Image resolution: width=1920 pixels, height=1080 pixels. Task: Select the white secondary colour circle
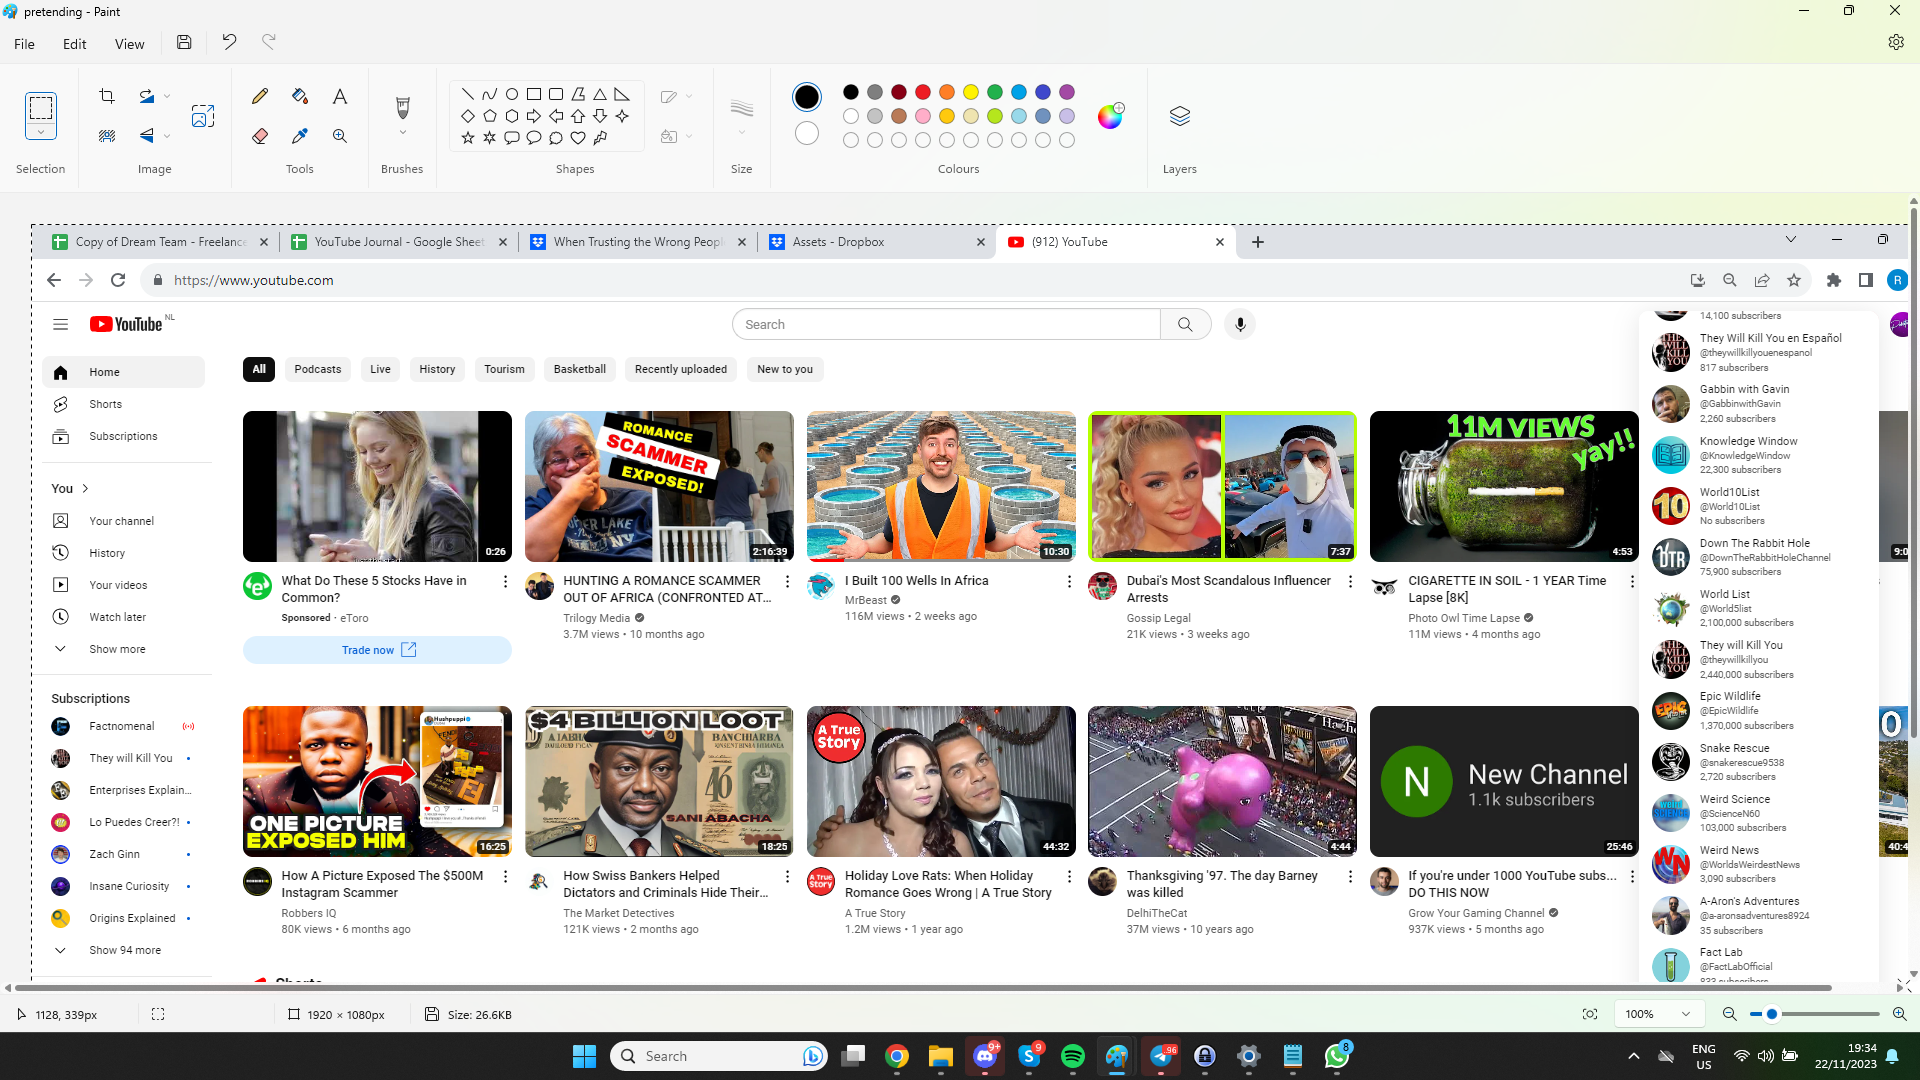tap(807, 133)
